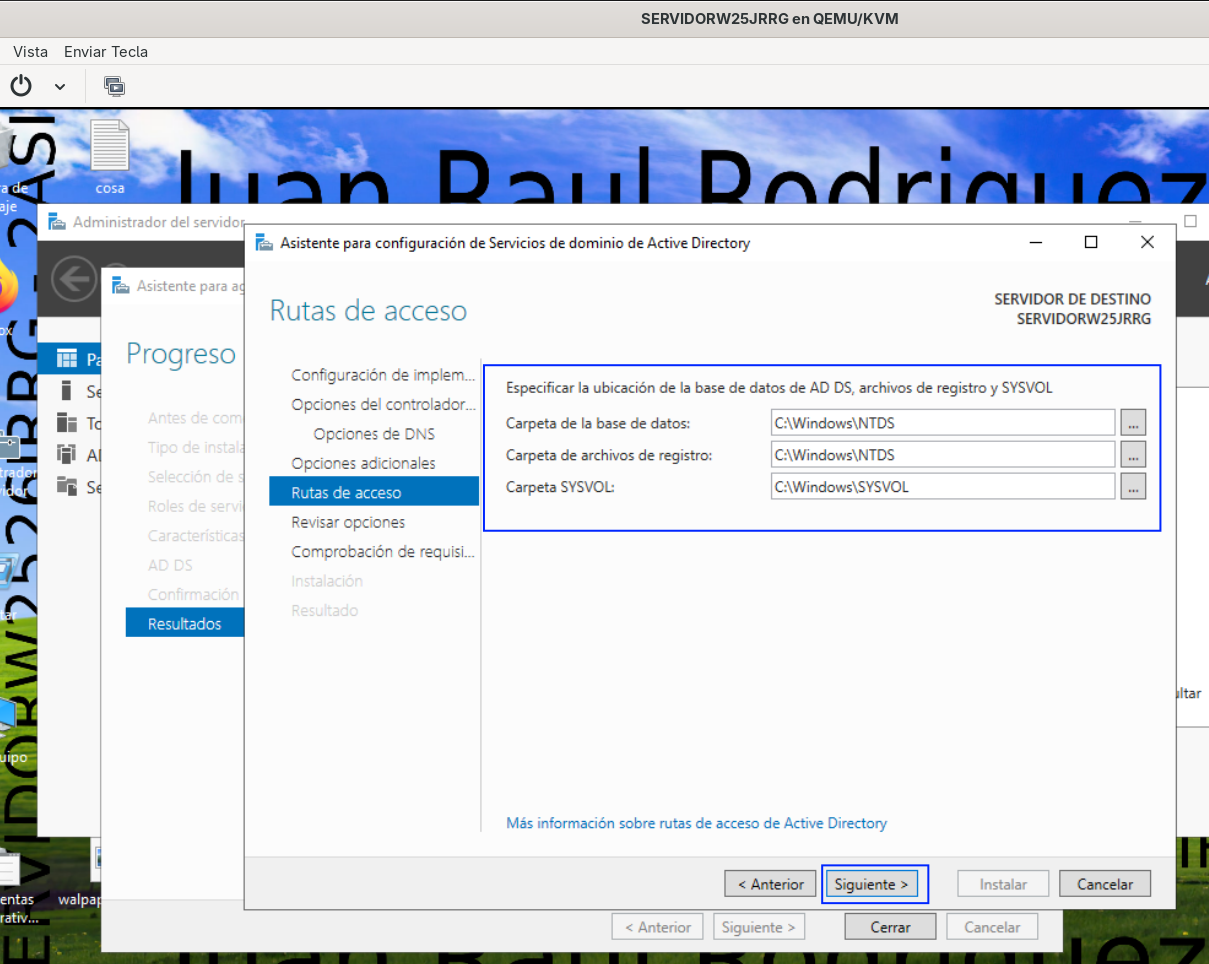Click the VM screenshot/console toolbar icon
Image resolution: width=1209 pixels, height=964 pixels.
(113, 86)
